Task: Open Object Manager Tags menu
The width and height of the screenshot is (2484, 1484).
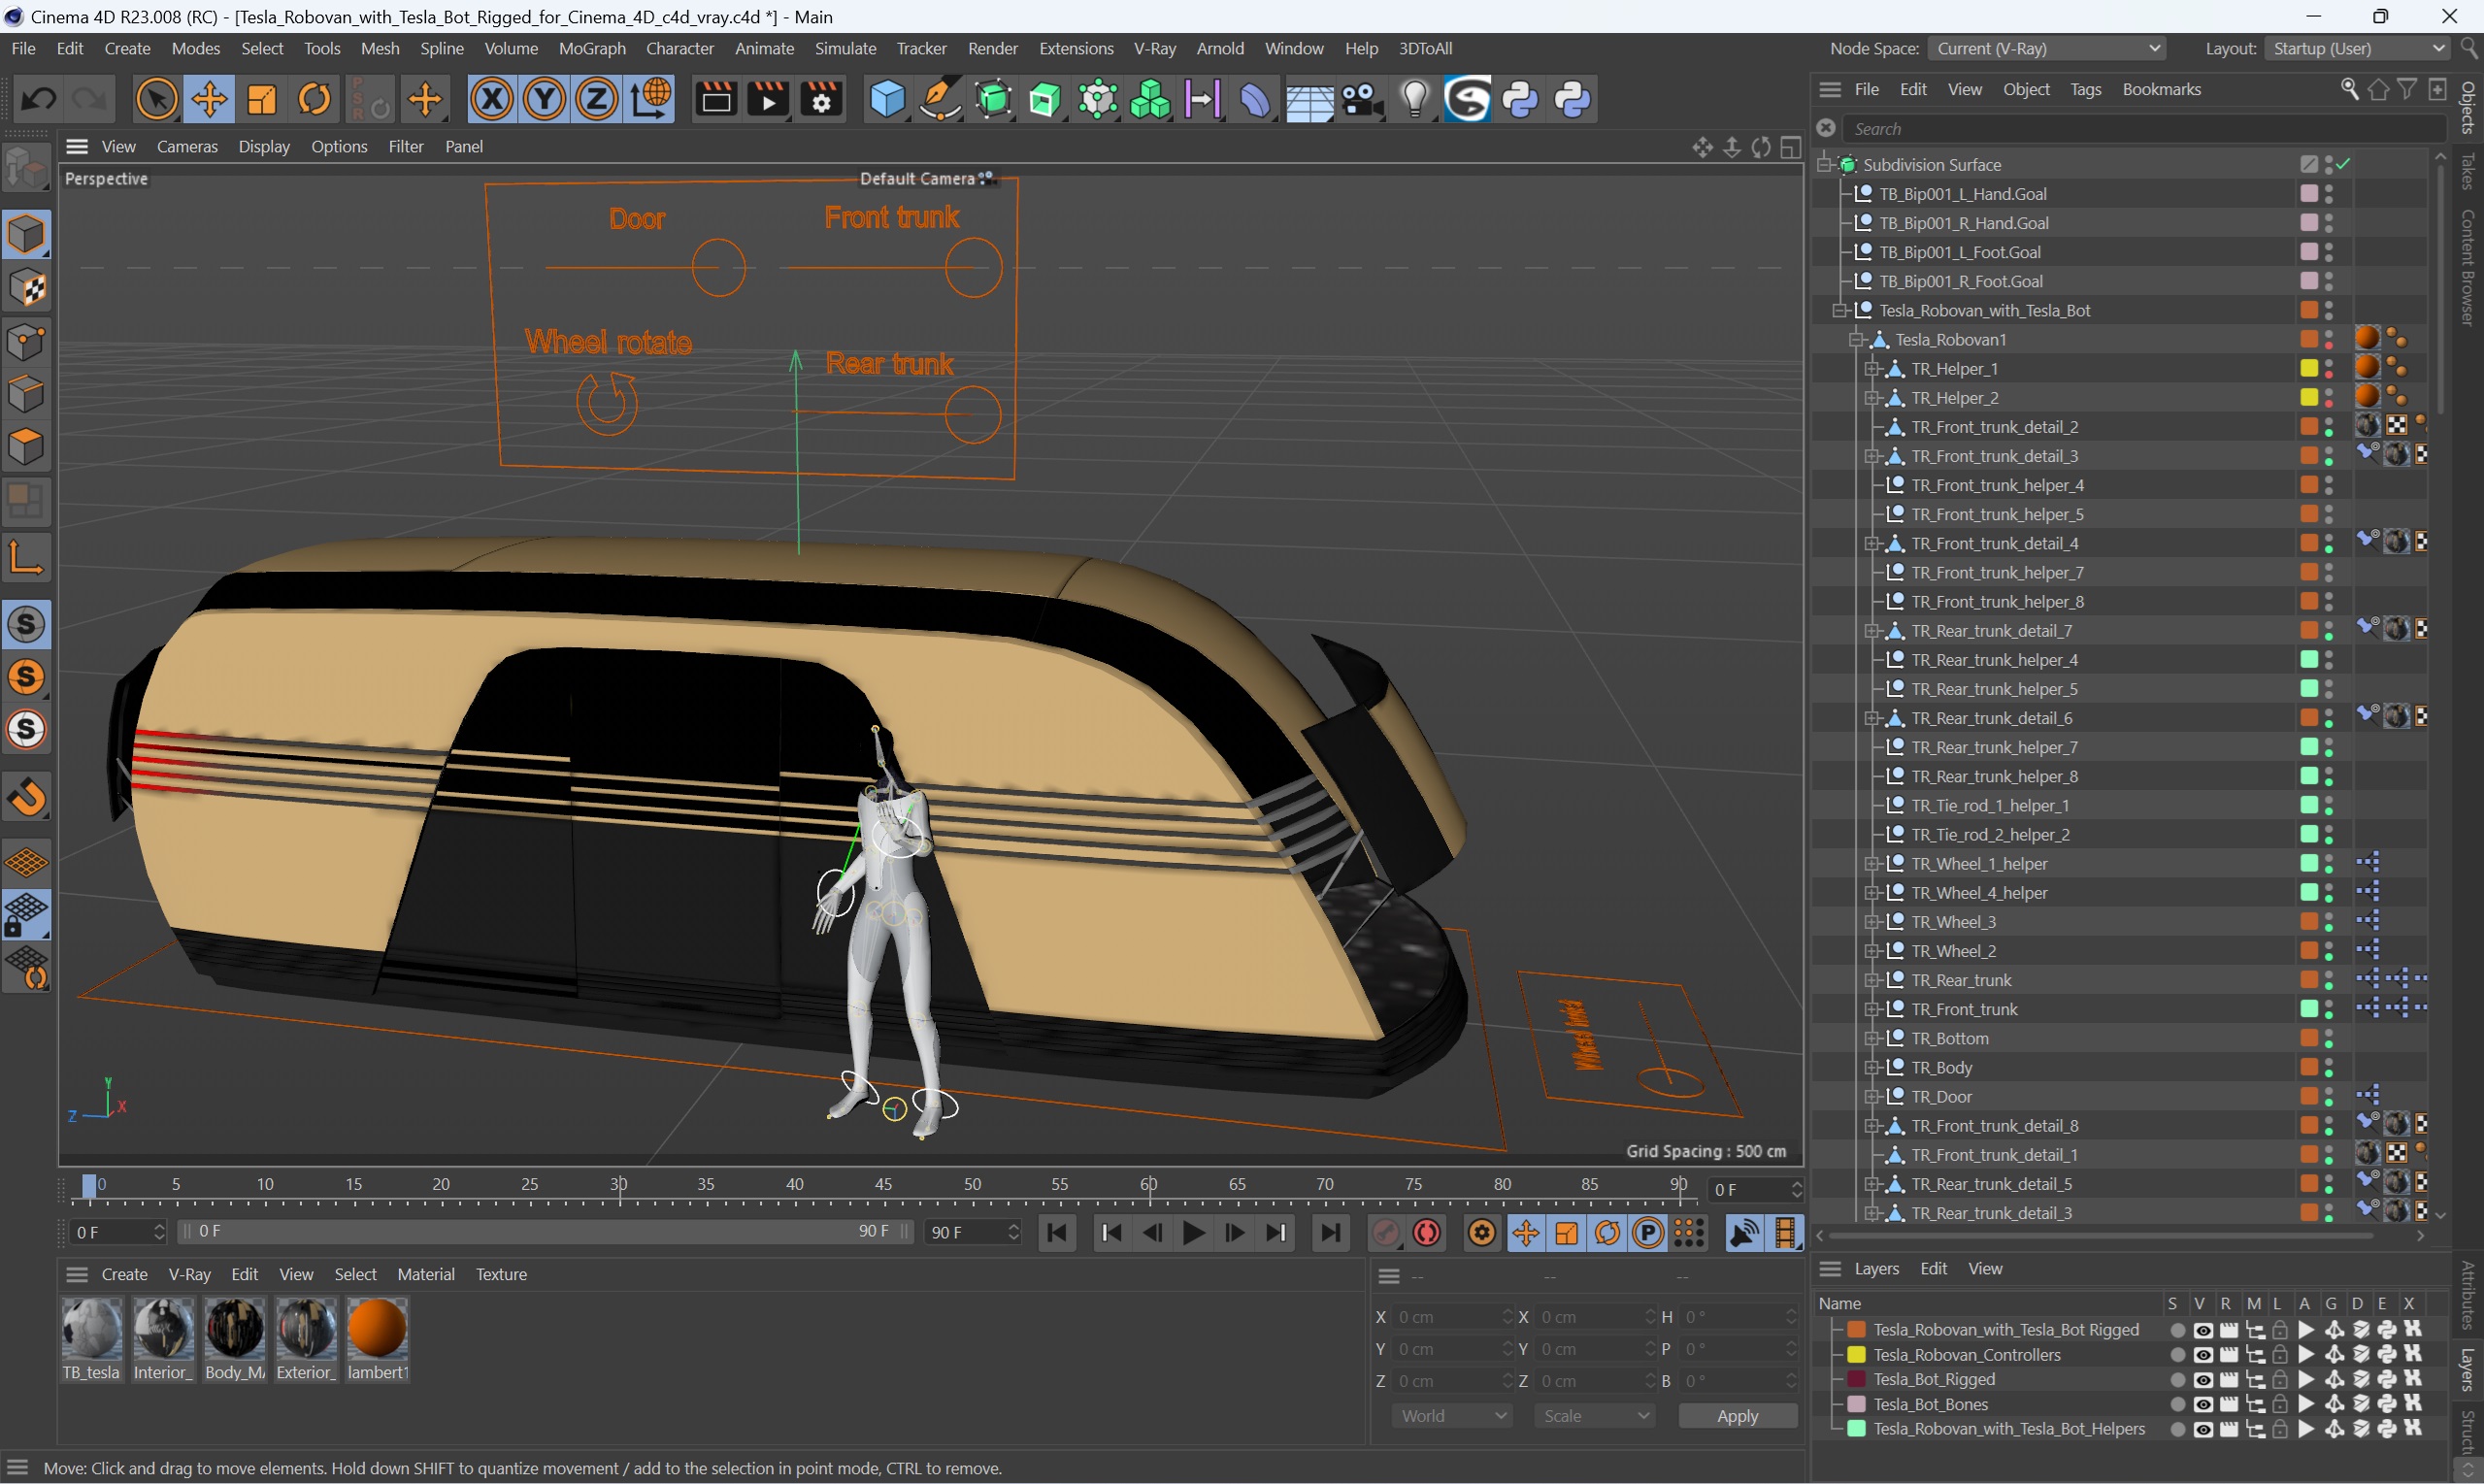Action: (x=2085, y=89)
